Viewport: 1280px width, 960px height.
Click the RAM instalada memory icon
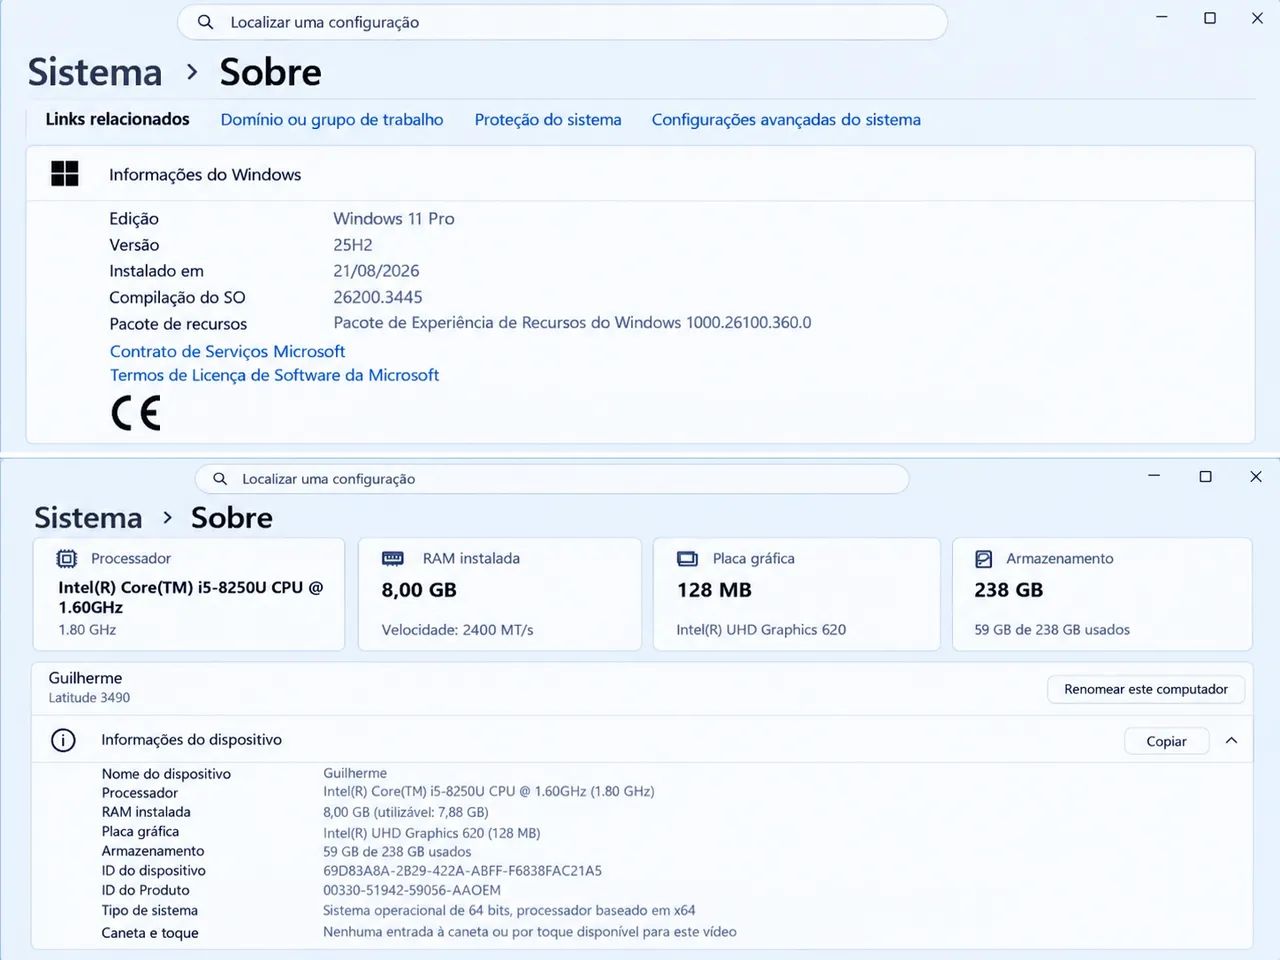393,559
